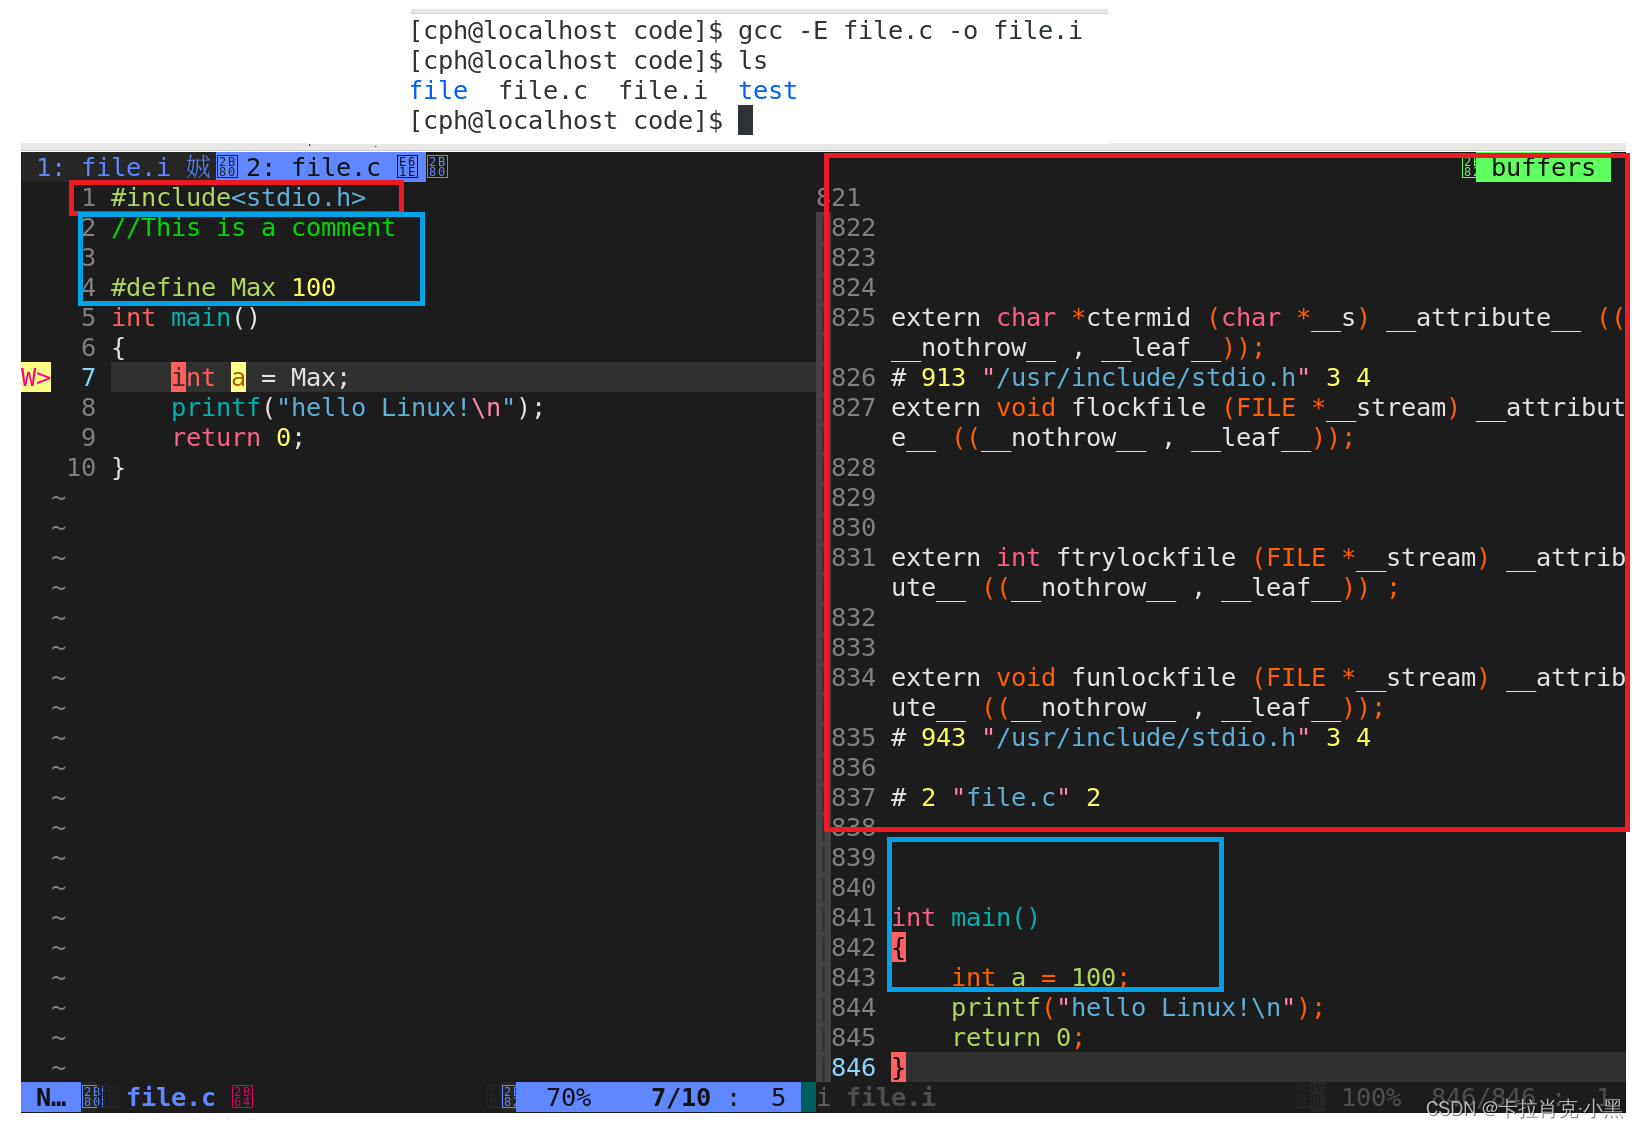
Task: Click 'return 0;' on line 9
Action: [238, 438]
